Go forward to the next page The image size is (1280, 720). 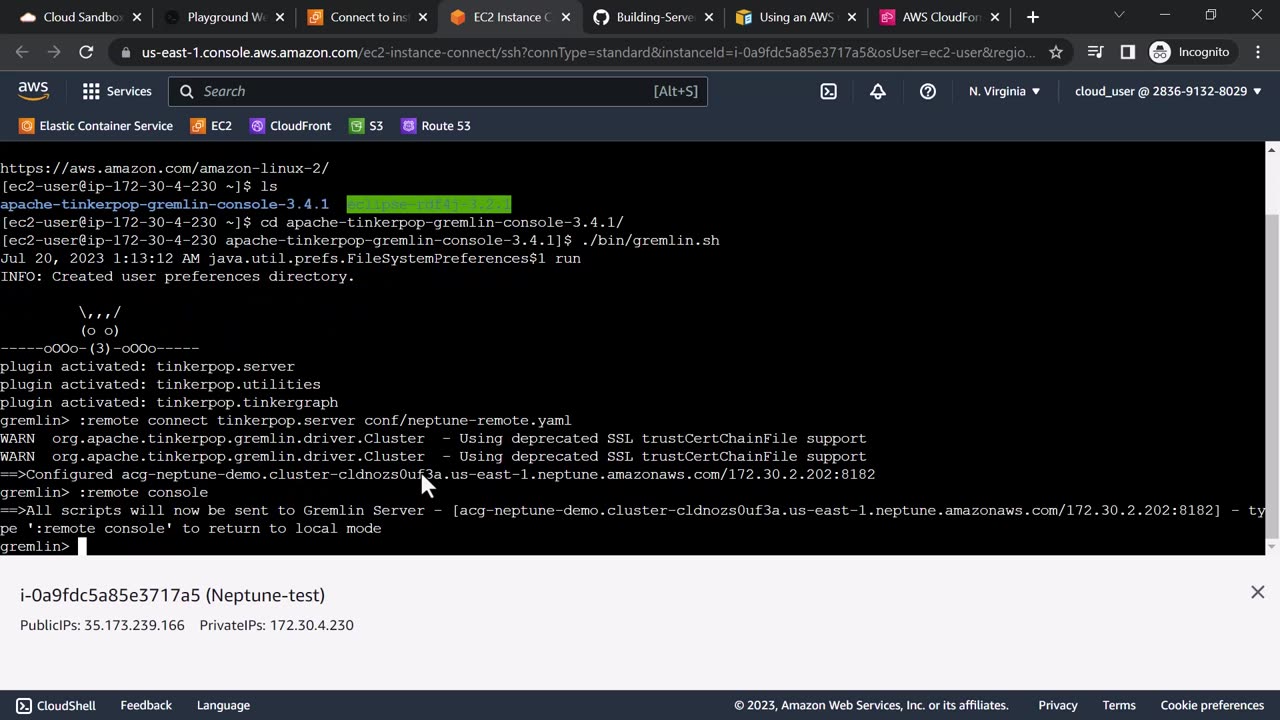(54, 52)
